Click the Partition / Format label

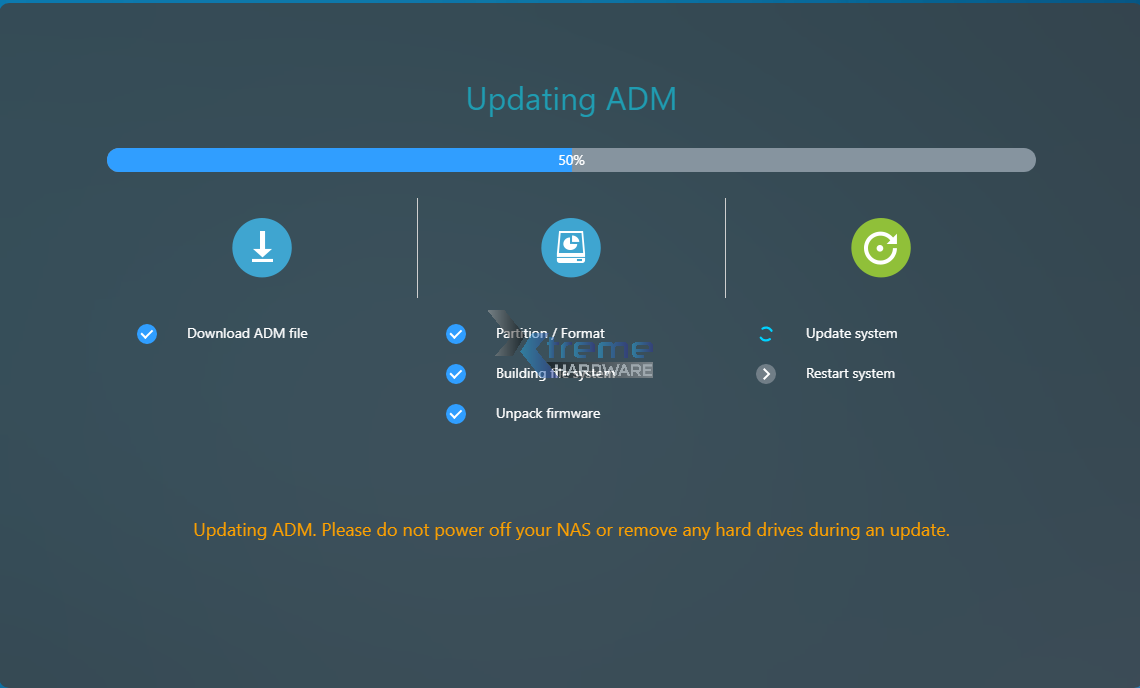[x=550, y=333]
